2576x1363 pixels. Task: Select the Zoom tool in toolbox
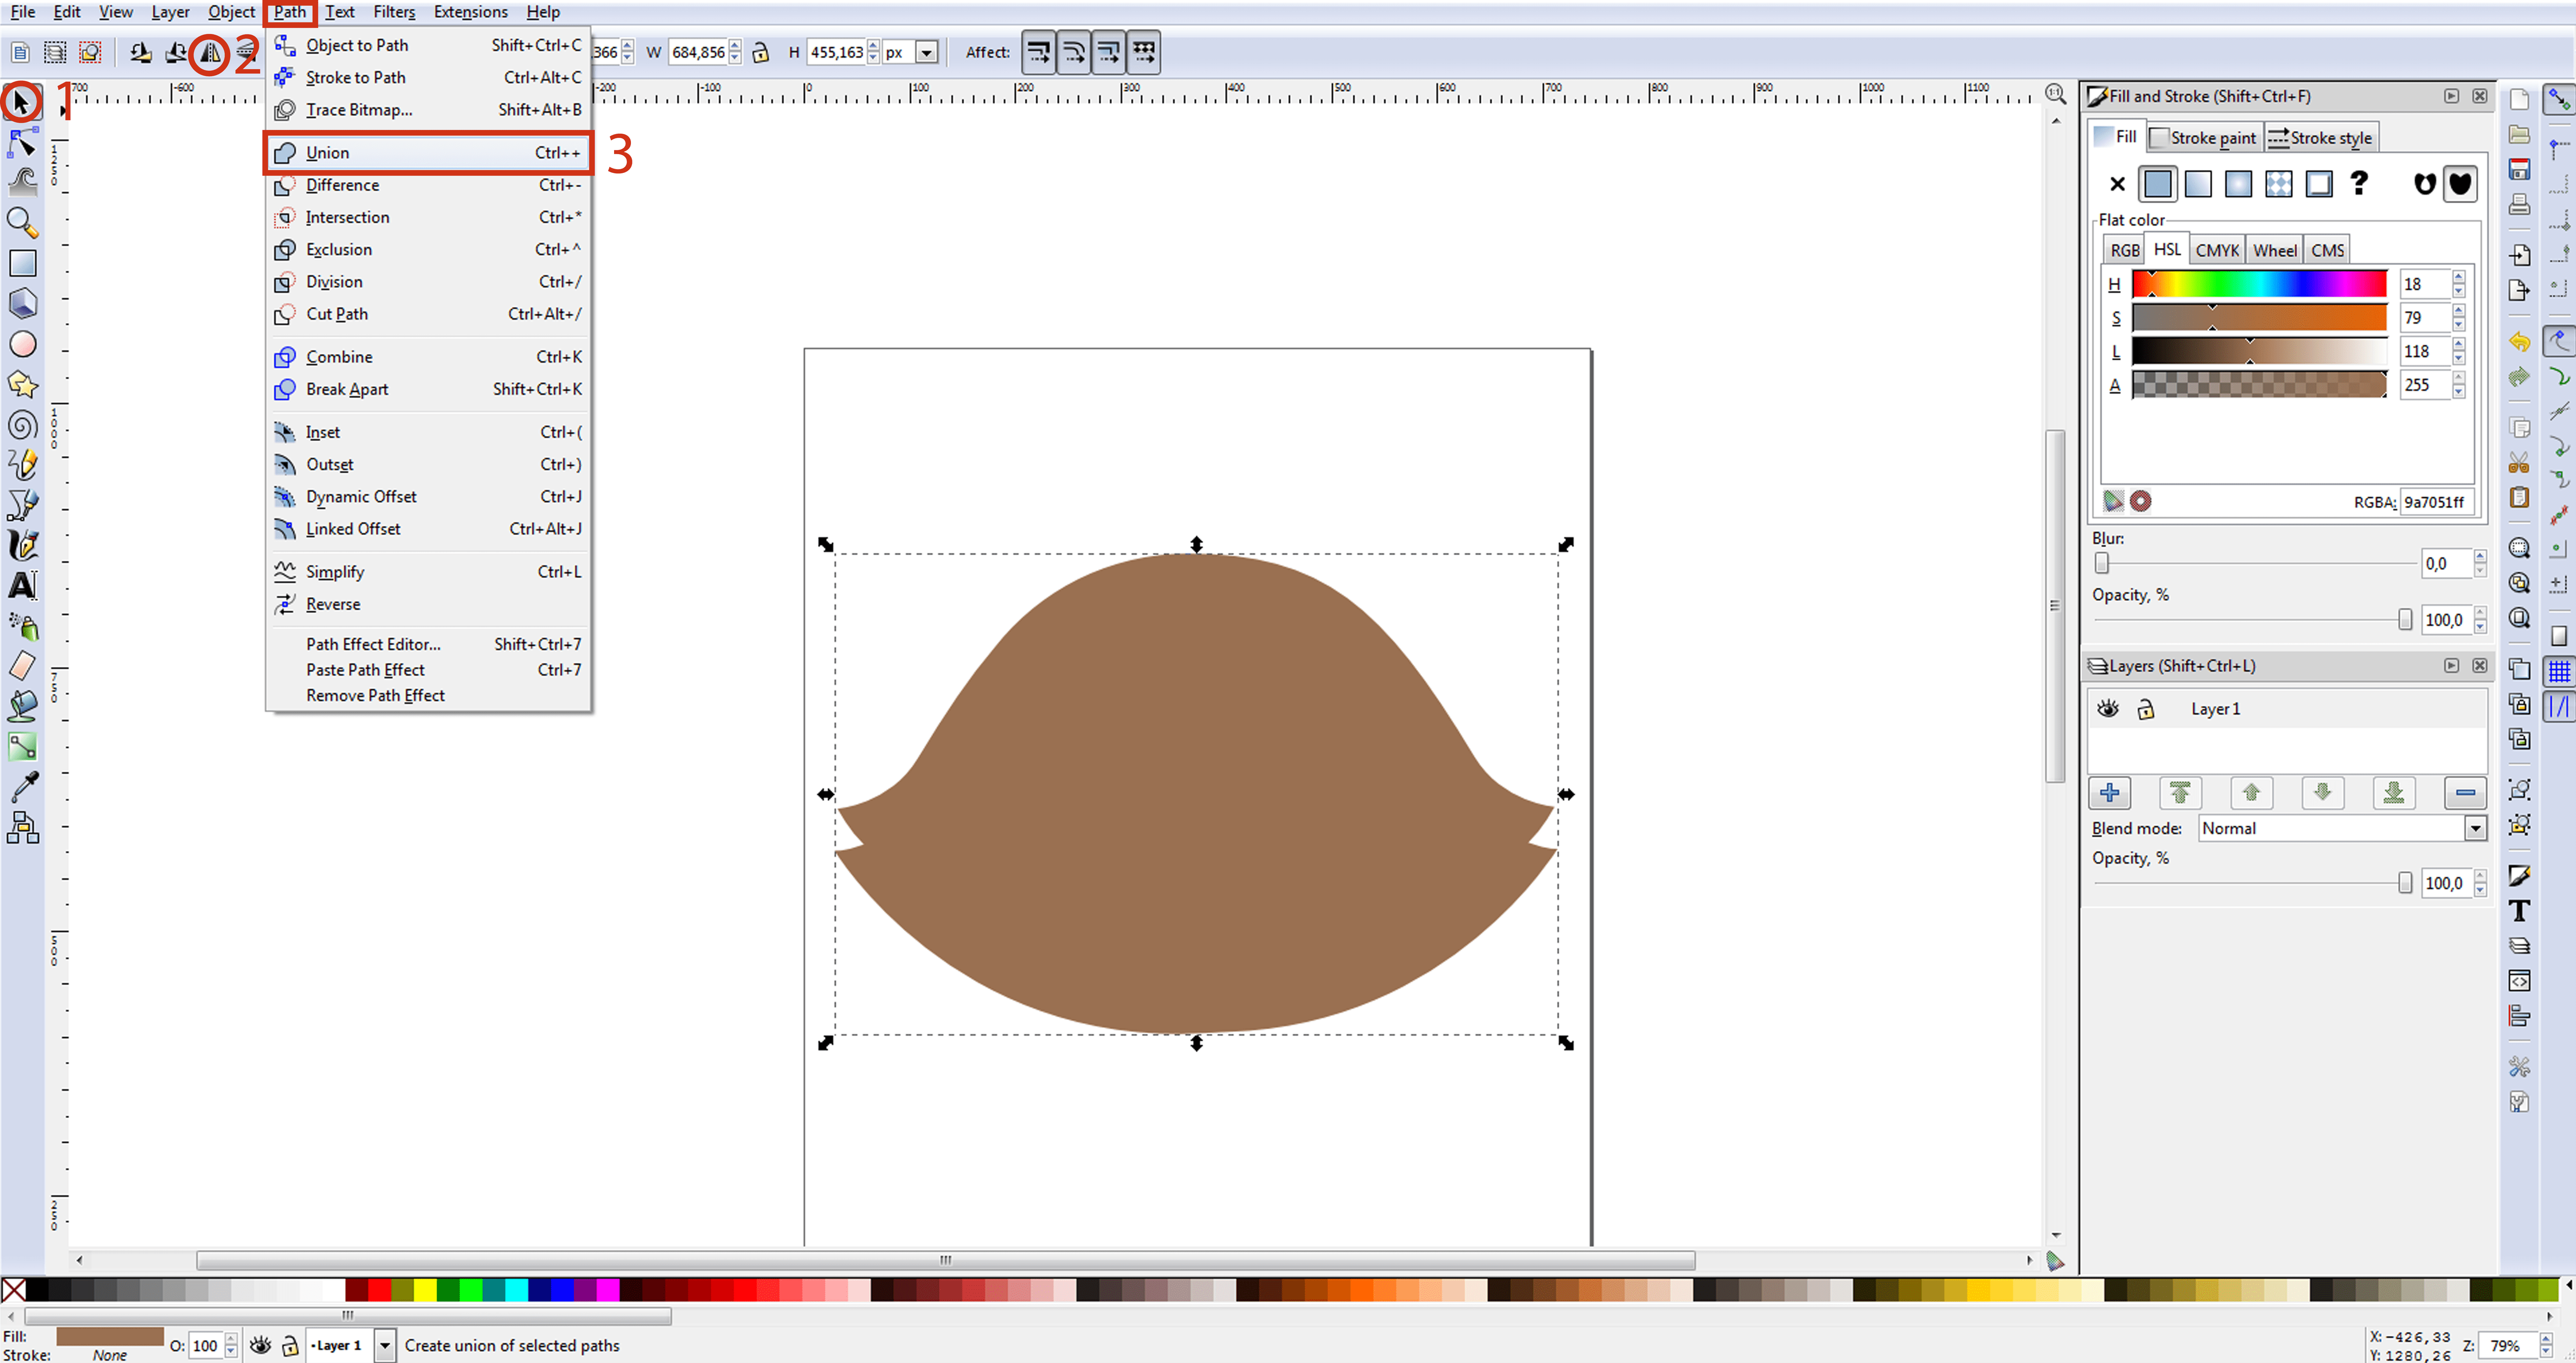(x=22, y=222)
